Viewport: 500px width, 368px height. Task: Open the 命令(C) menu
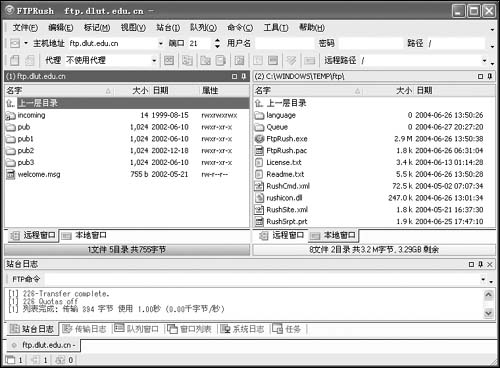click(x=240, y=28)
